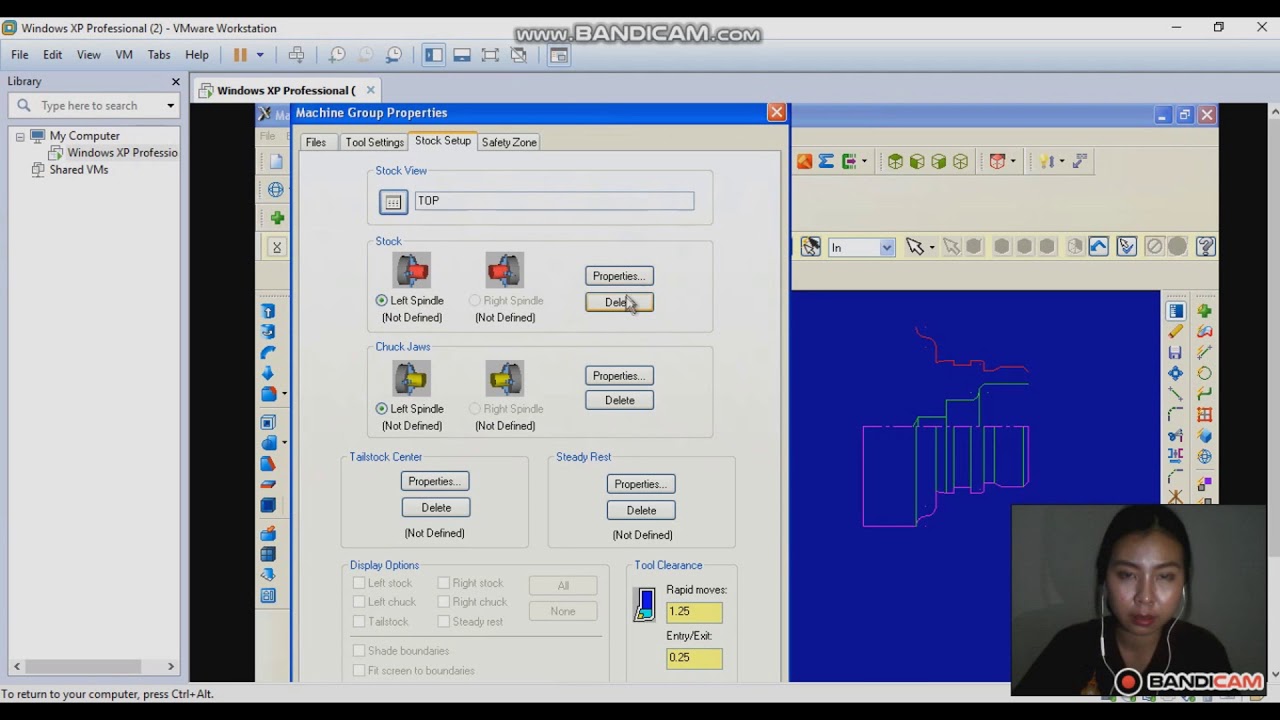Take a snapshot using clock-plus icon
Viewport: 1280px width, 720px height.
click(x=337, y=55)
